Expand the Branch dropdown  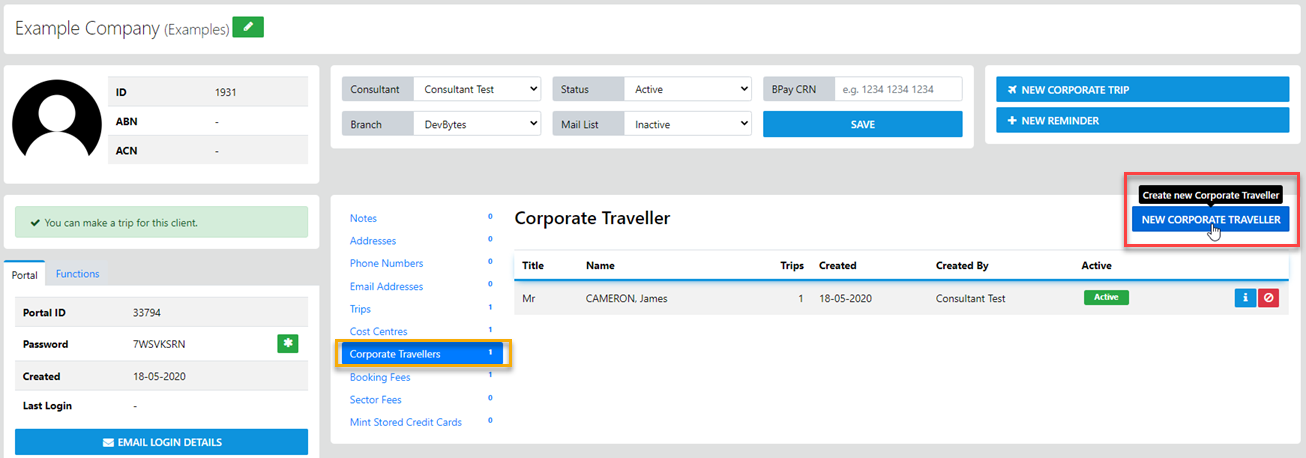click(x=477, y=124)
